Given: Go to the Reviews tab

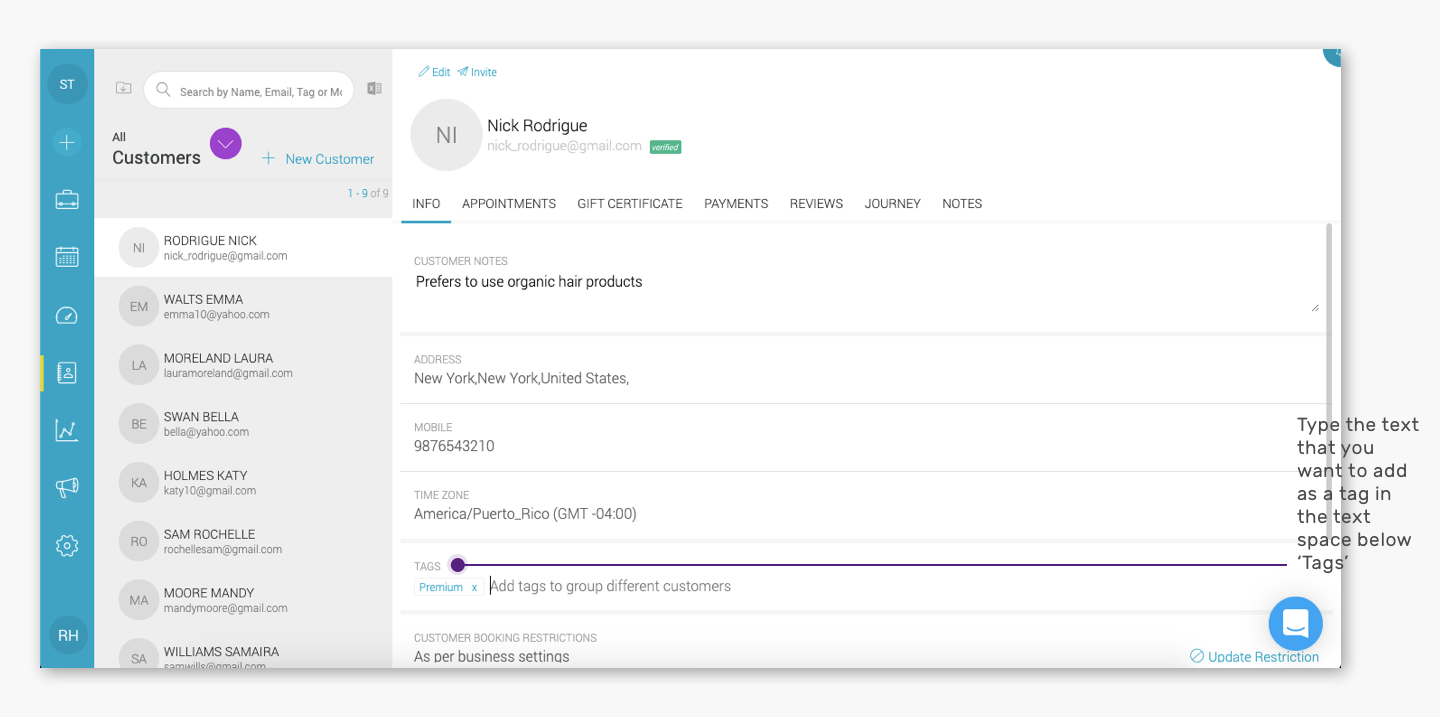Looking at the screenshot, I should click(816, 204).
